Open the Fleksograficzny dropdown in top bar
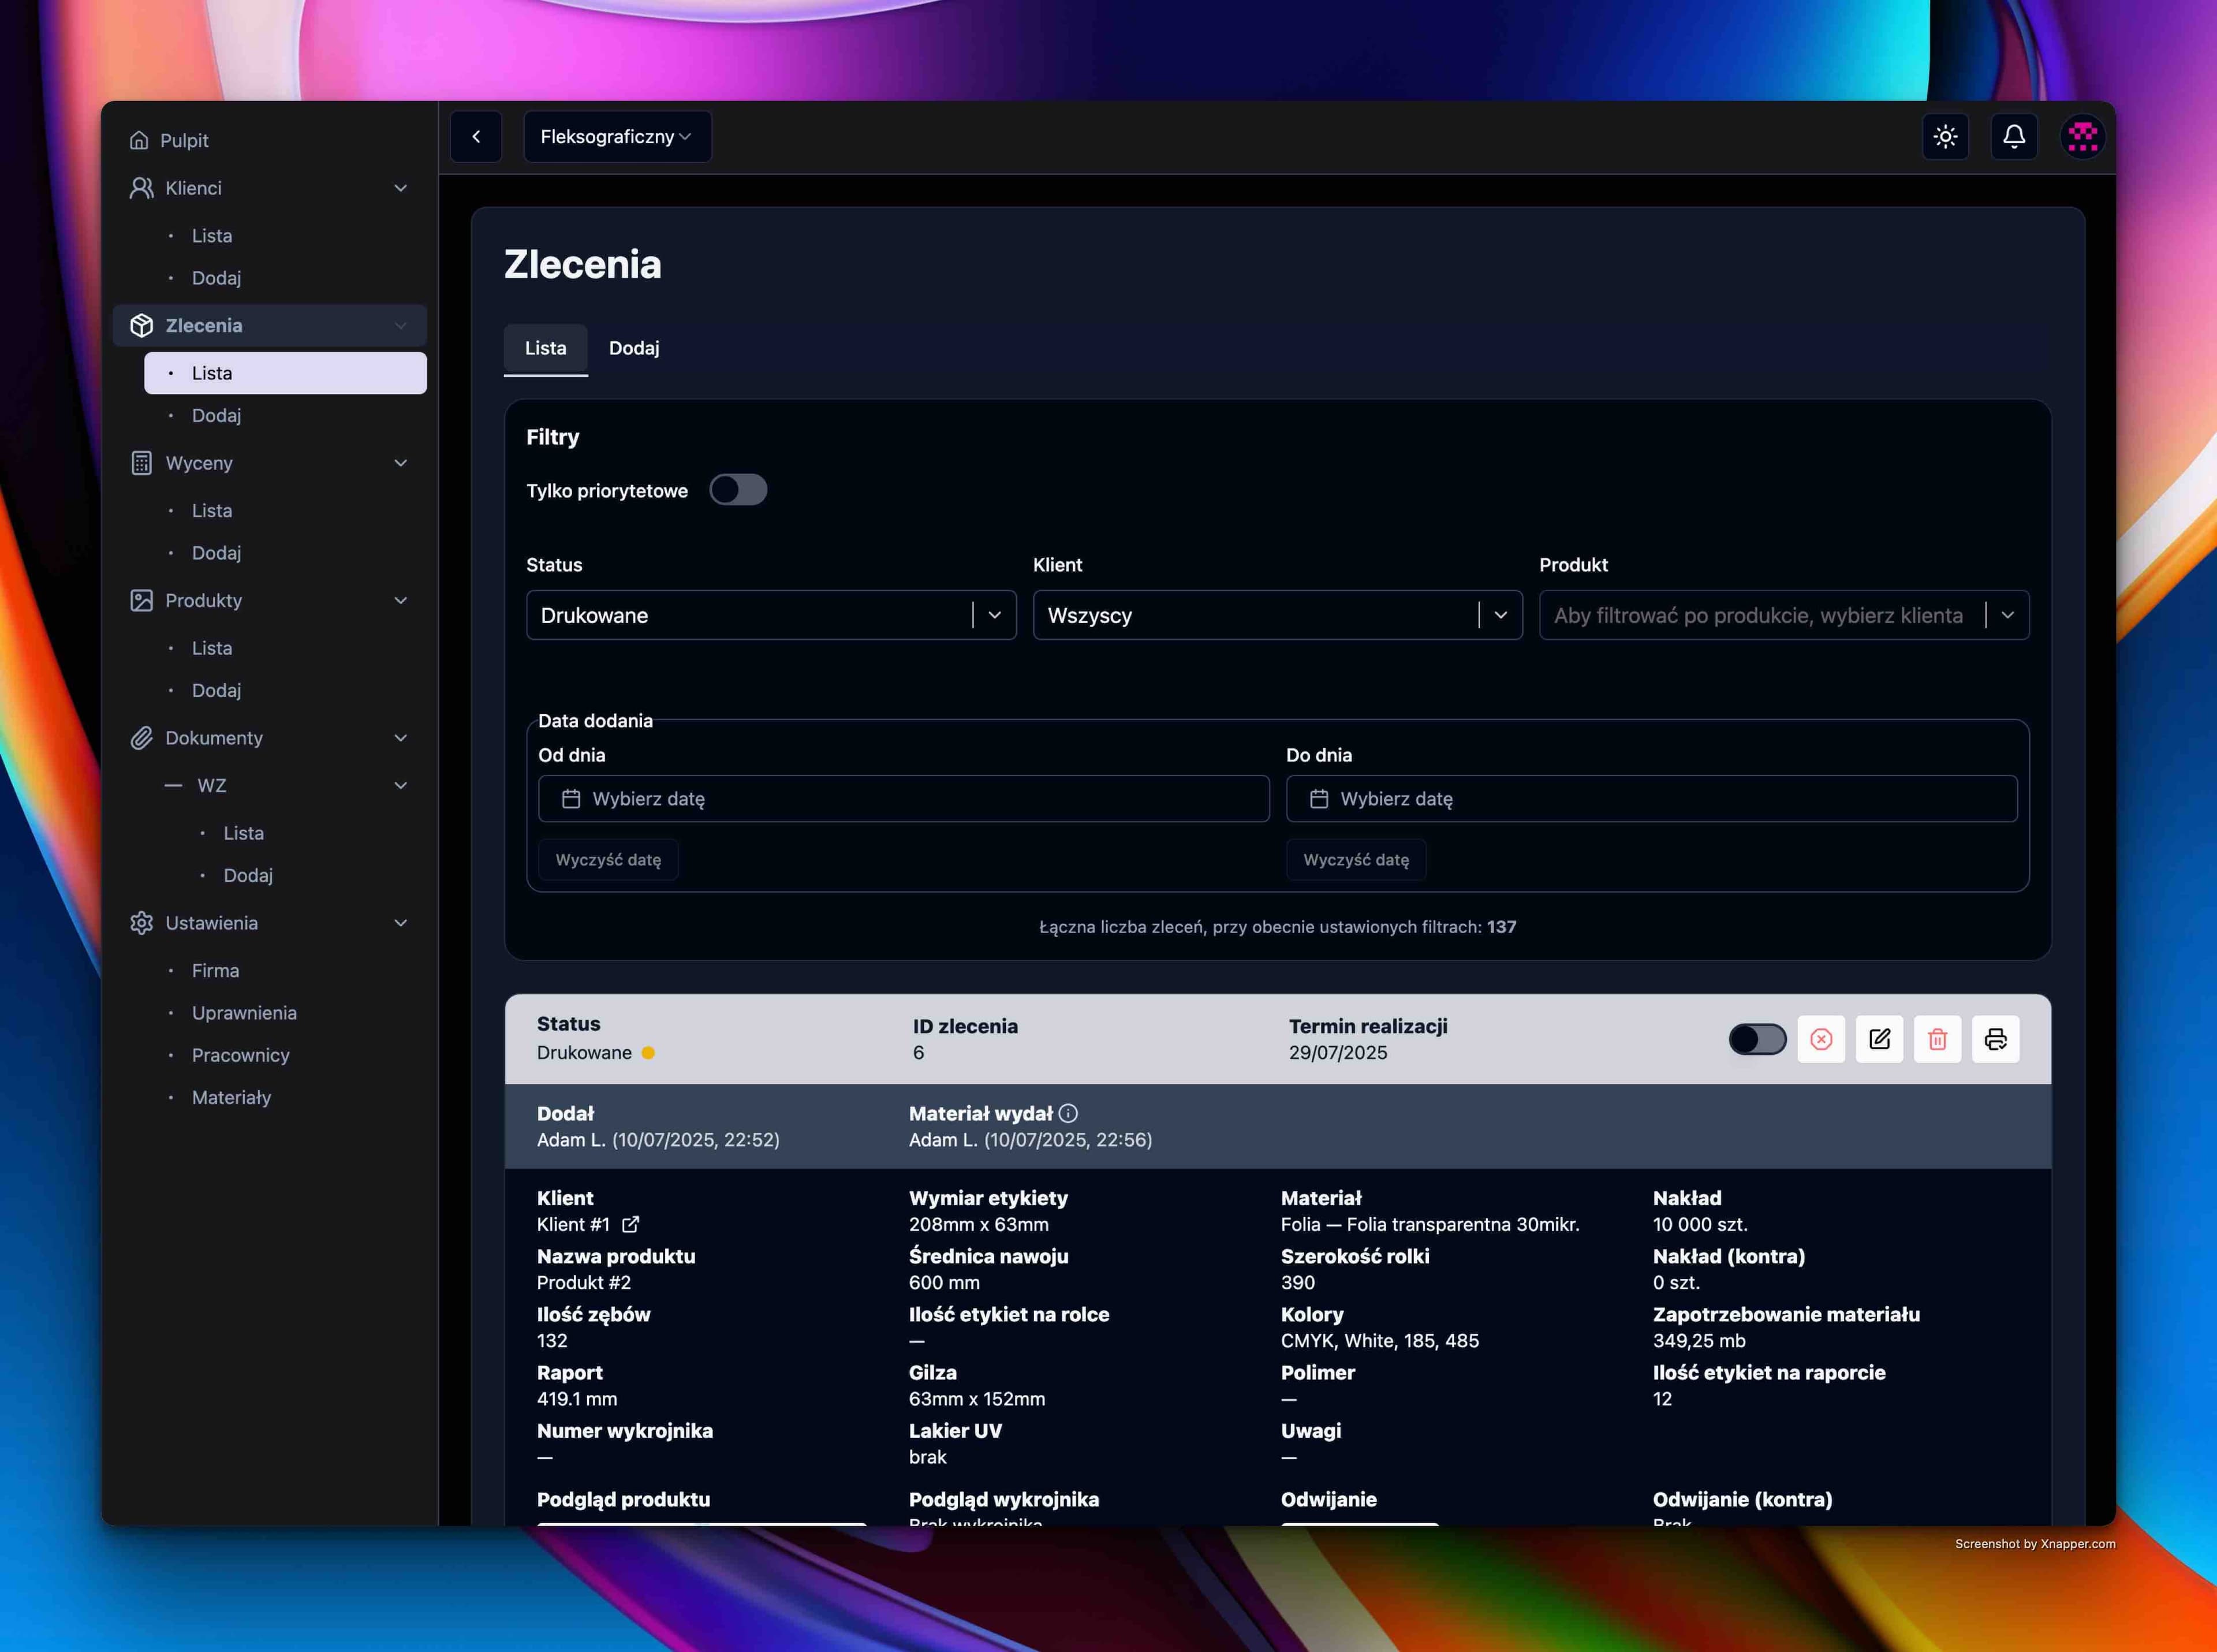The image size is (2217, 1652). point(617,137)
